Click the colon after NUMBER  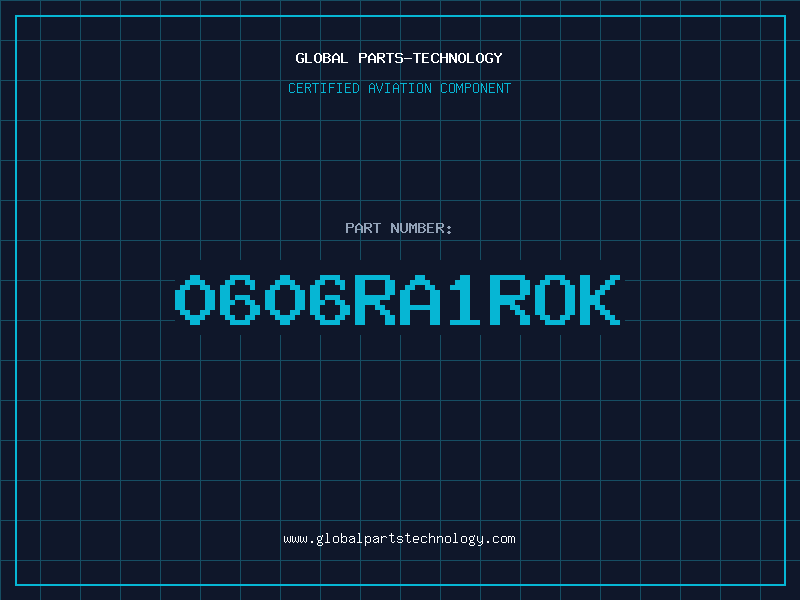coord(449,230)
